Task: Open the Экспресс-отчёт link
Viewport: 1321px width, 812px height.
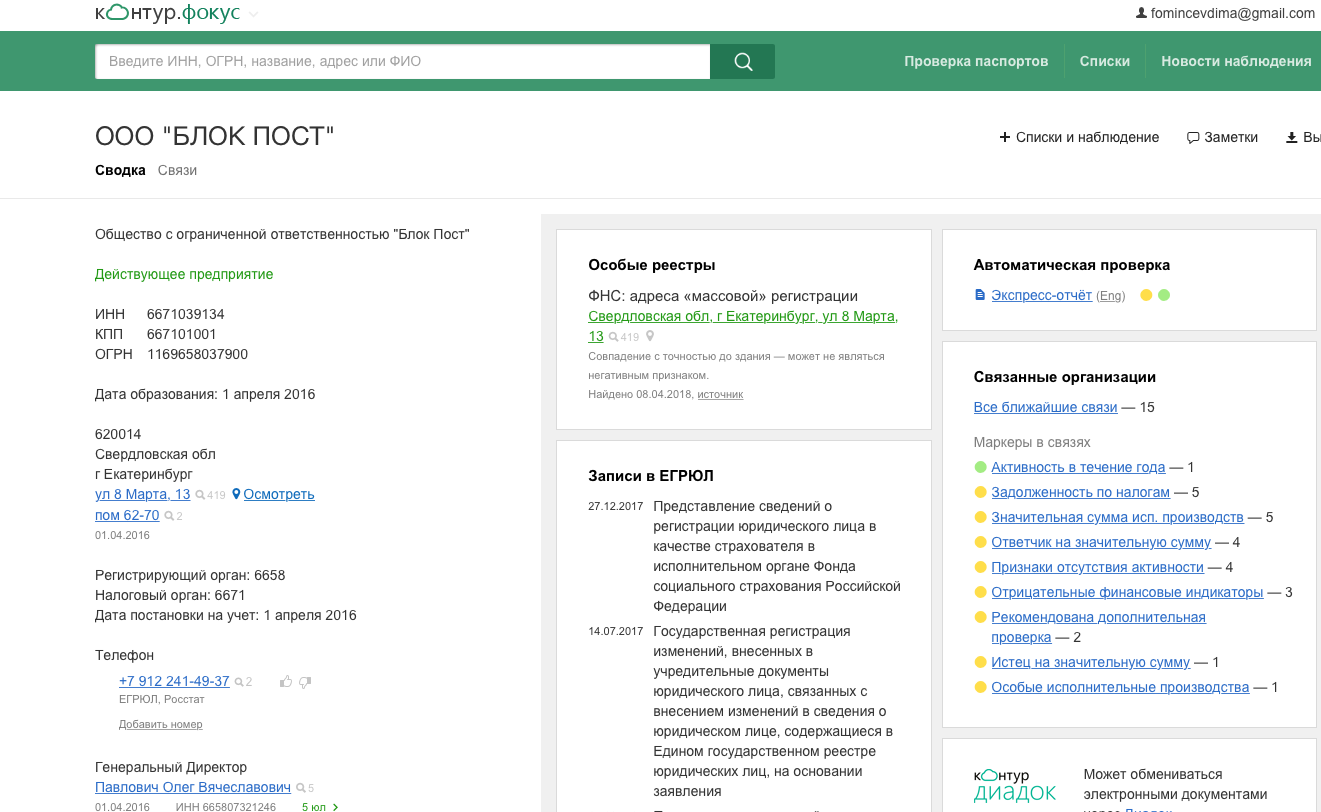Action: (1041, 295)
